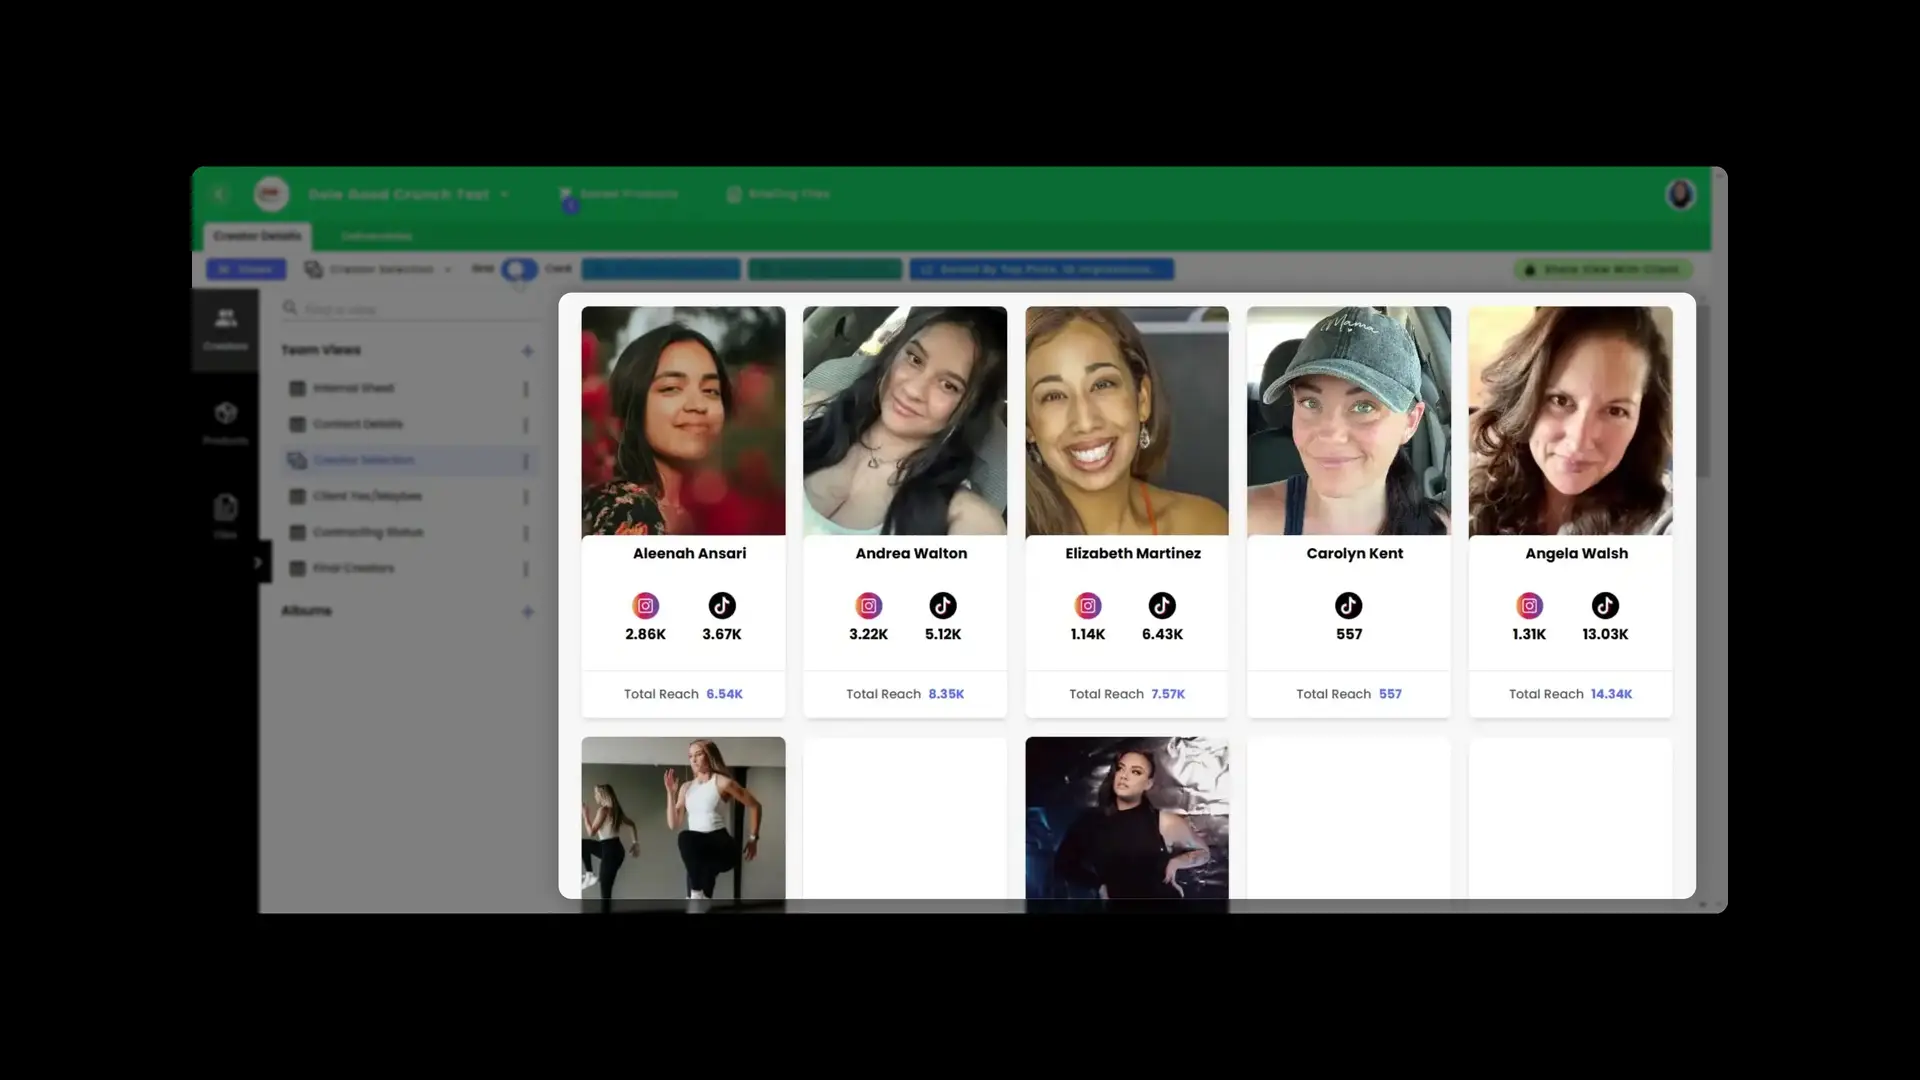Expand the project title dropdown
This screenshot has height=1080, width=1920.
point(506,194)
